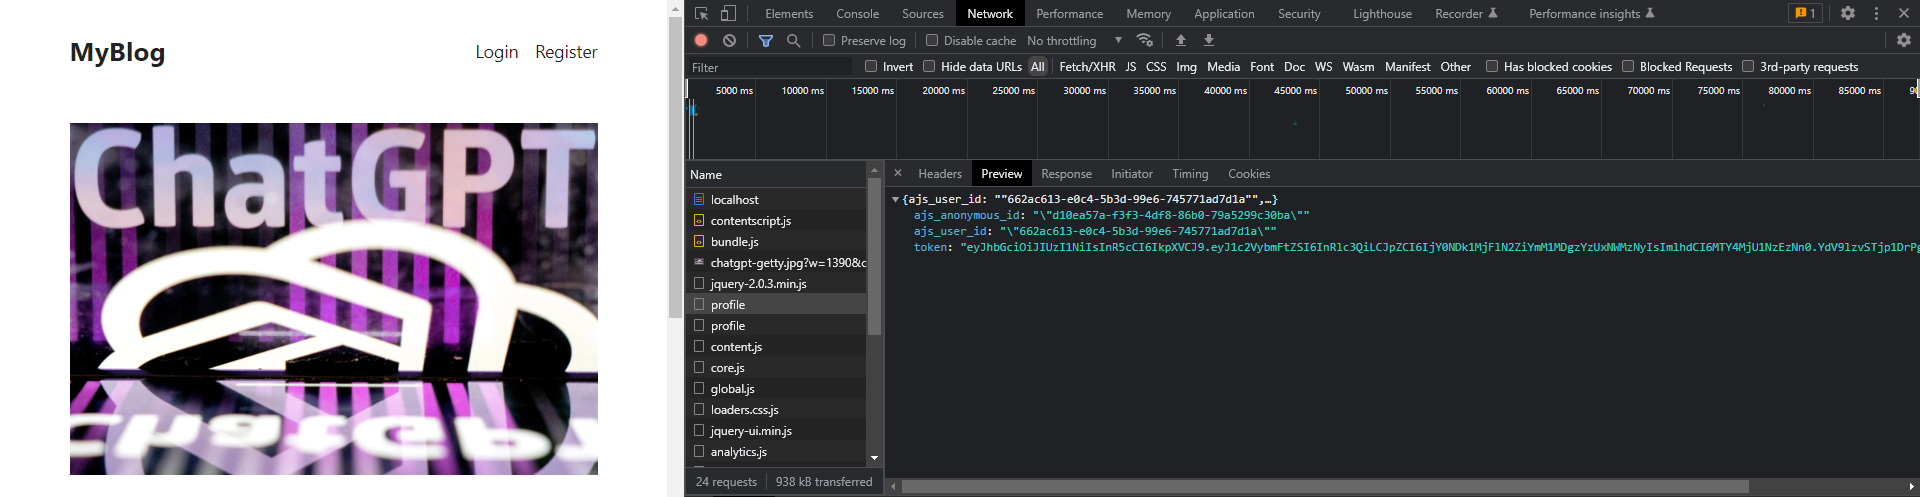Select the localhost document request
Screen dimensions: 1920x497
[x=776, y=200]
